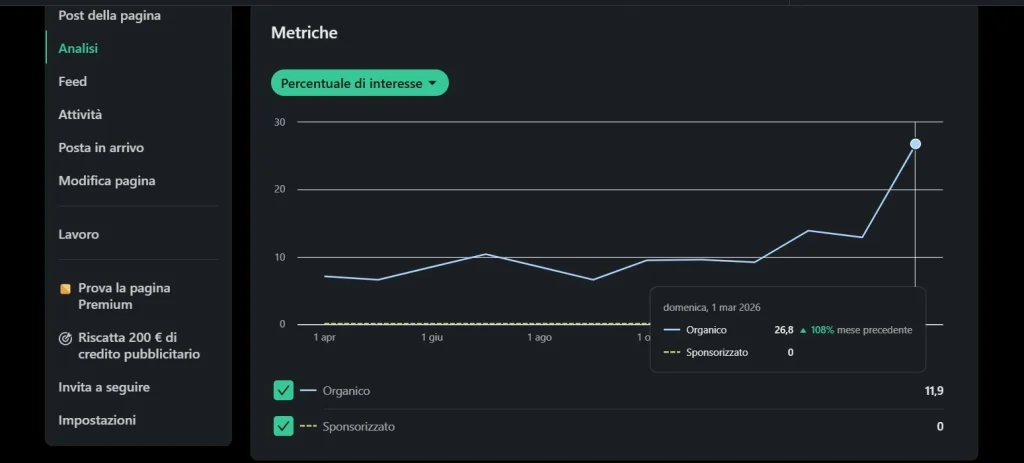
Task: Click the tooltip date domenica, 1 mar 2026
Action: click(712, 308)
